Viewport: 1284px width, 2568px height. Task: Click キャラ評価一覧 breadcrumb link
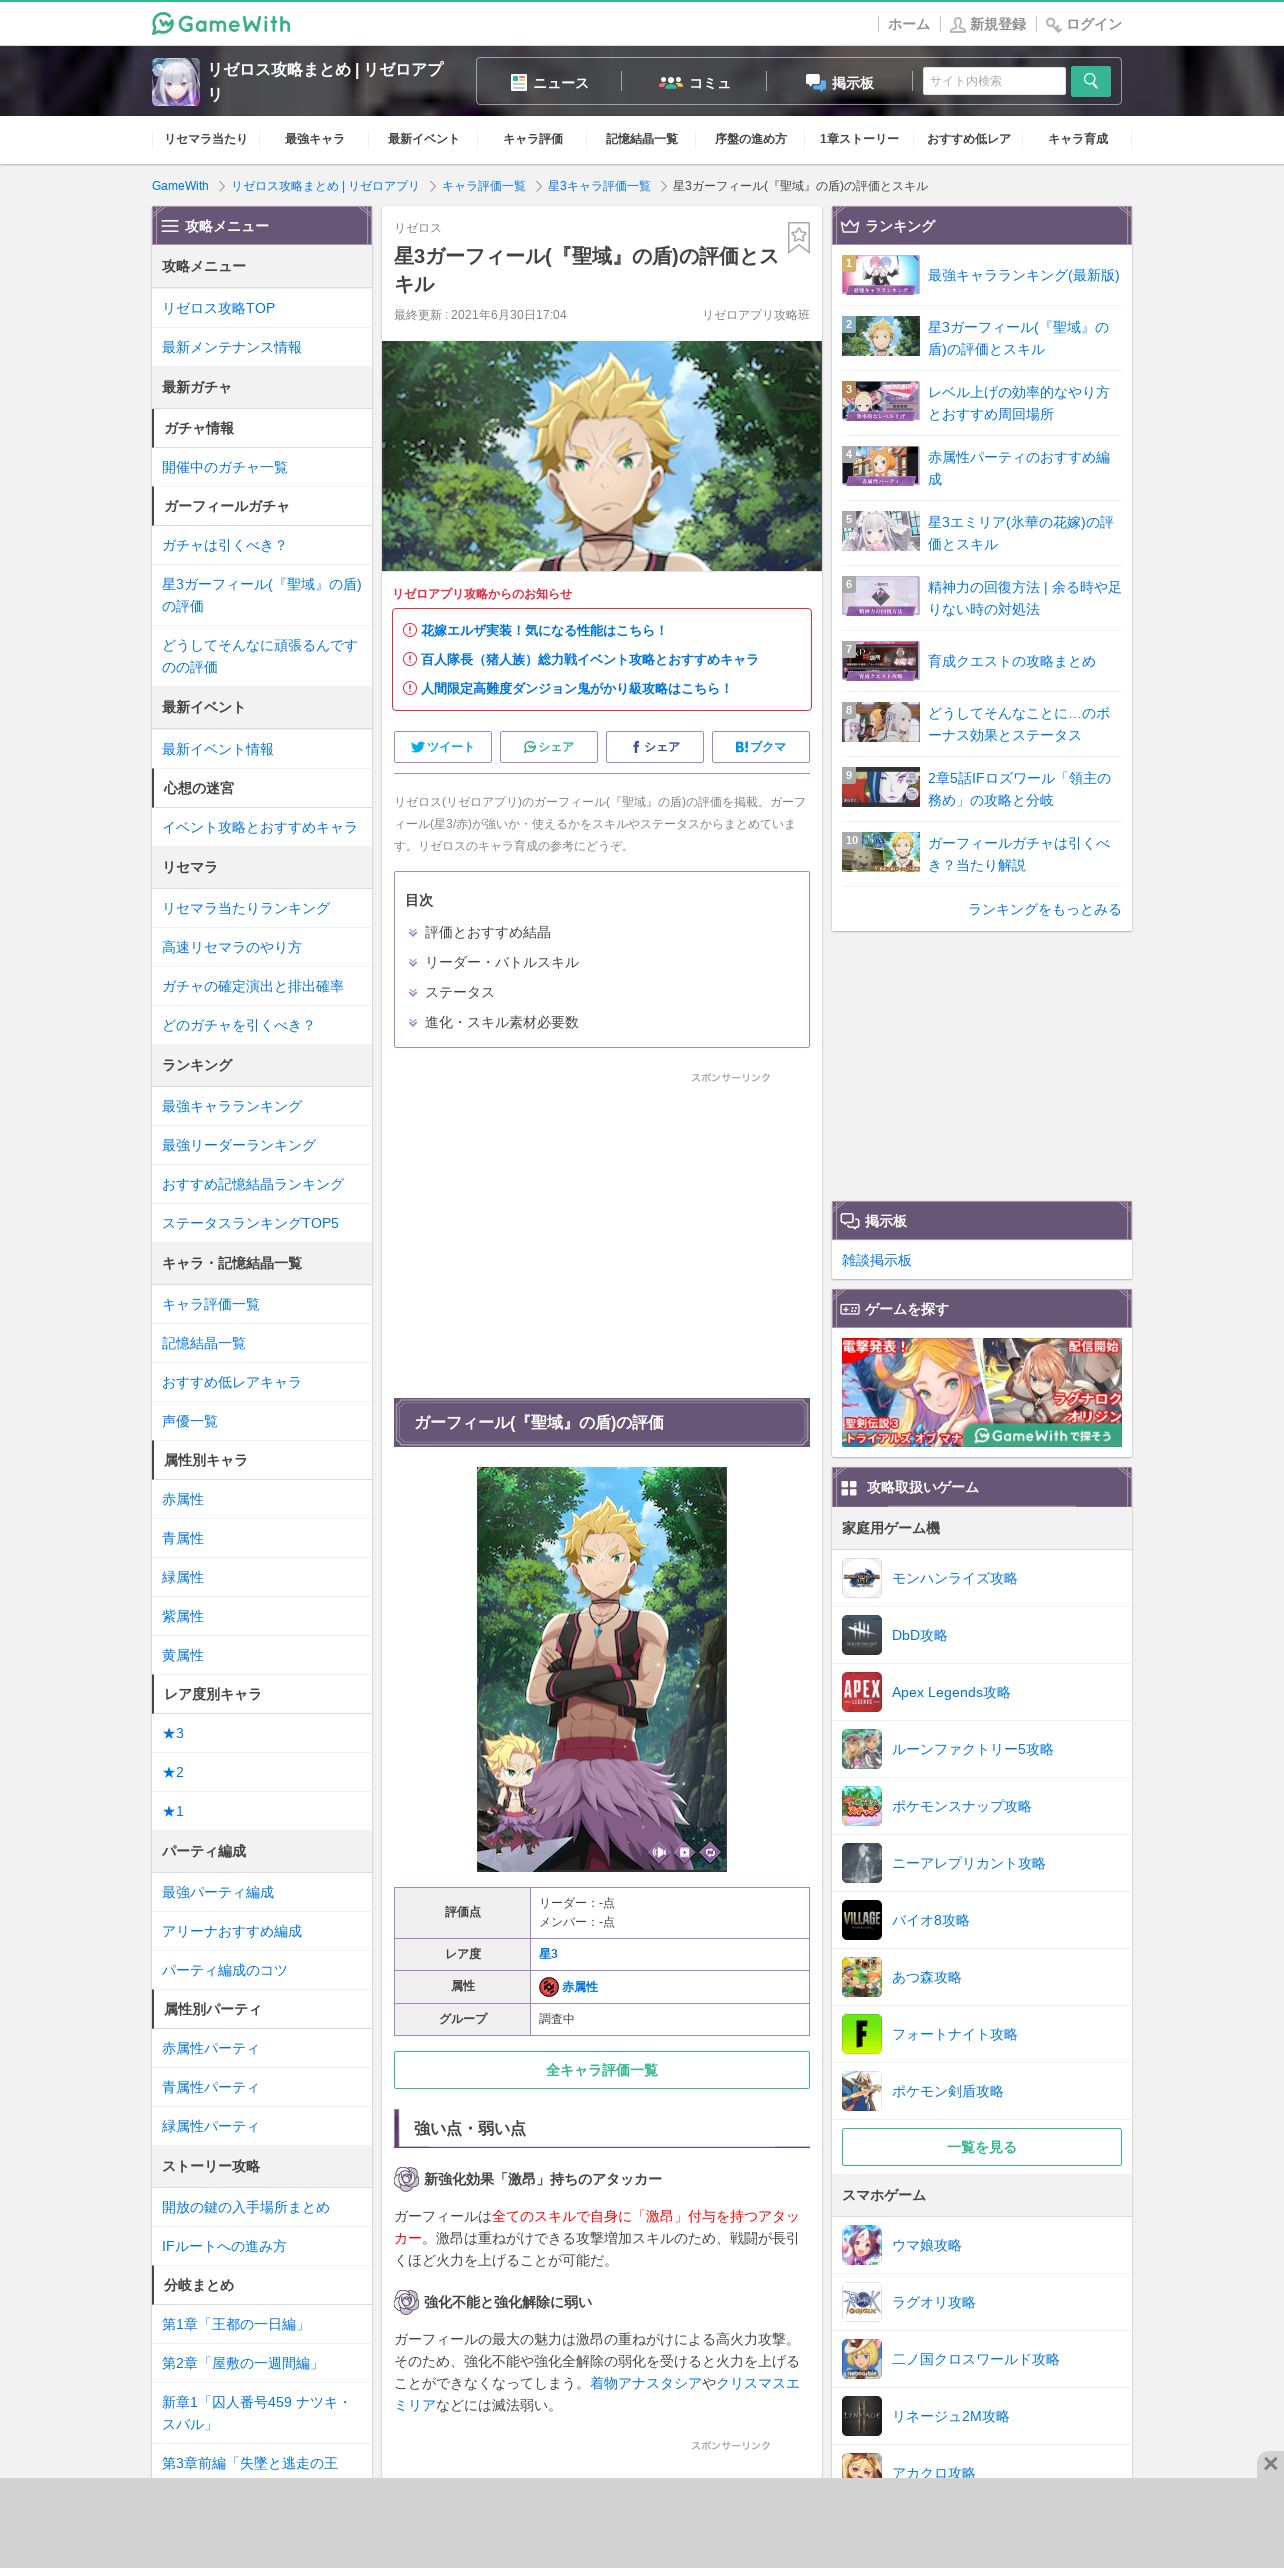click(x=483, y=186)
